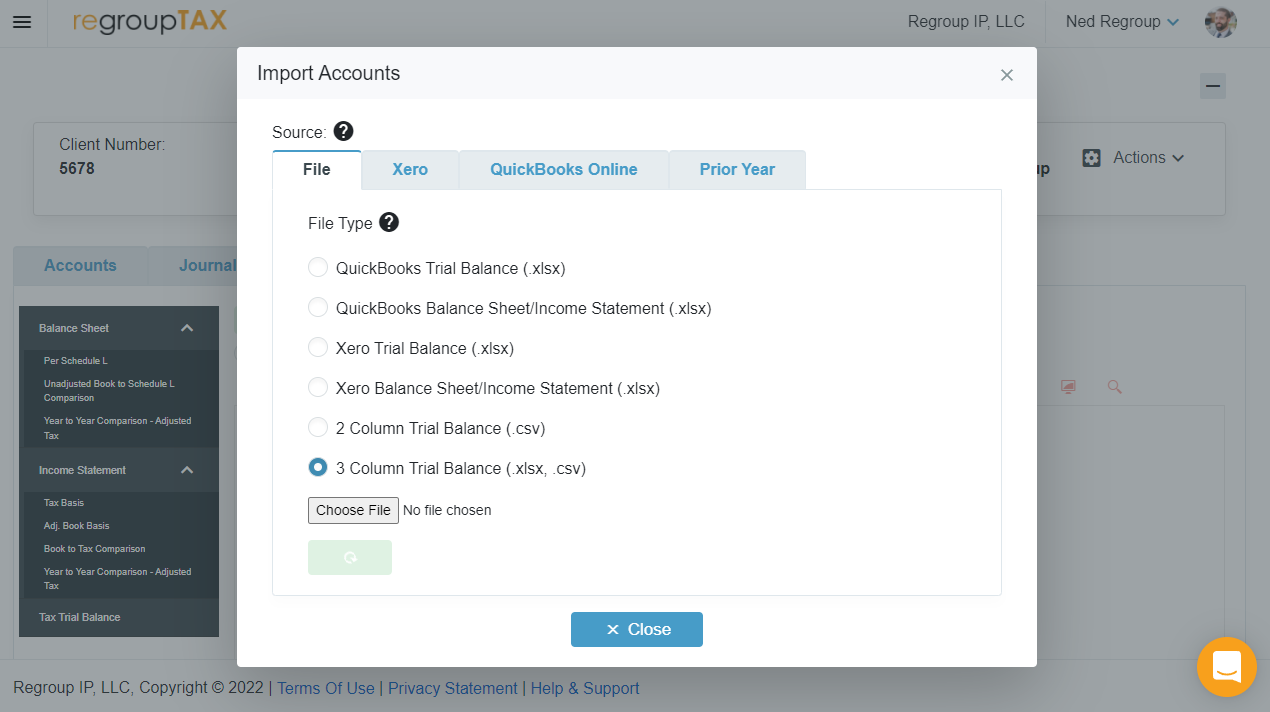The image size is (1270, 712).
Task: Click the File Type help icon
Action: pyautogui.click(x=389, y=222)
